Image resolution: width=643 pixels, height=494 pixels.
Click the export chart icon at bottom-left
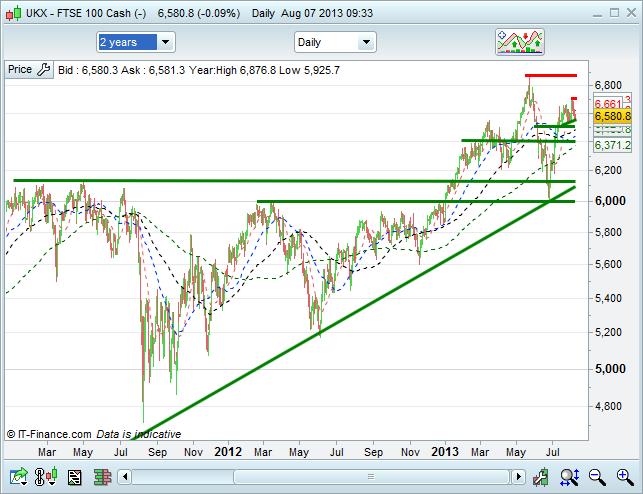(x=18, y=476)
